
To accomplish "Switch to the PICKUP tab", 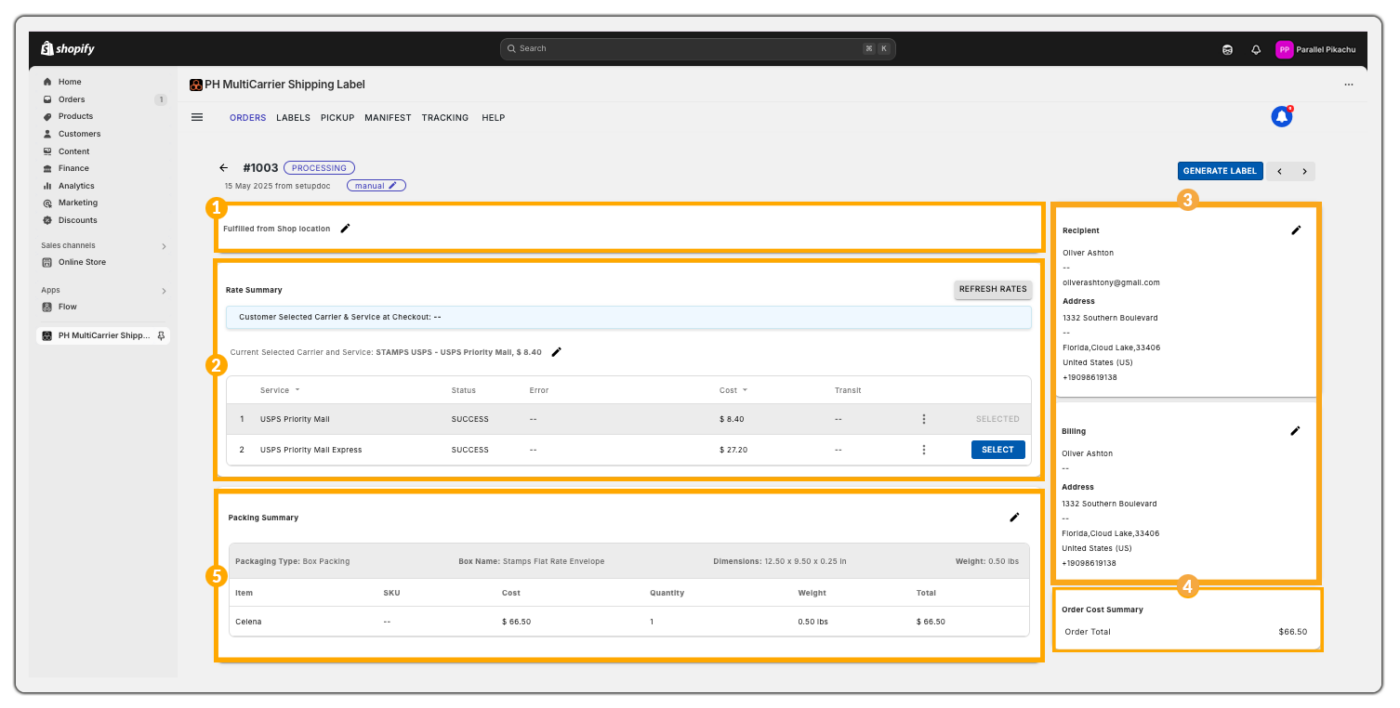I will point(337,118).
